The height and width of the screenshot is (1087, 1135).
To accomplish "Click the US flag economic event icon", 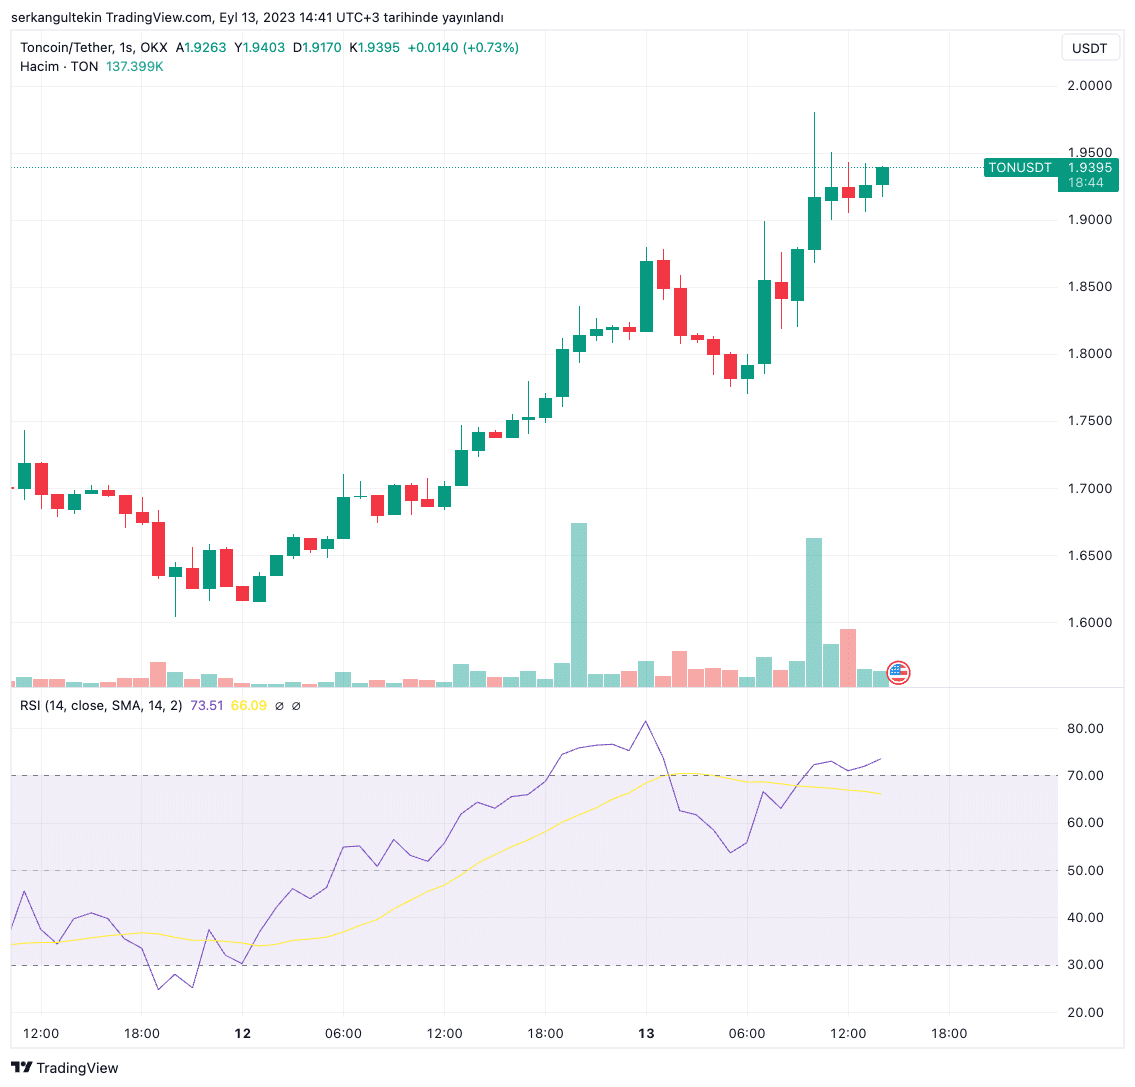I will pyautogui.click(x=898, y=673).
